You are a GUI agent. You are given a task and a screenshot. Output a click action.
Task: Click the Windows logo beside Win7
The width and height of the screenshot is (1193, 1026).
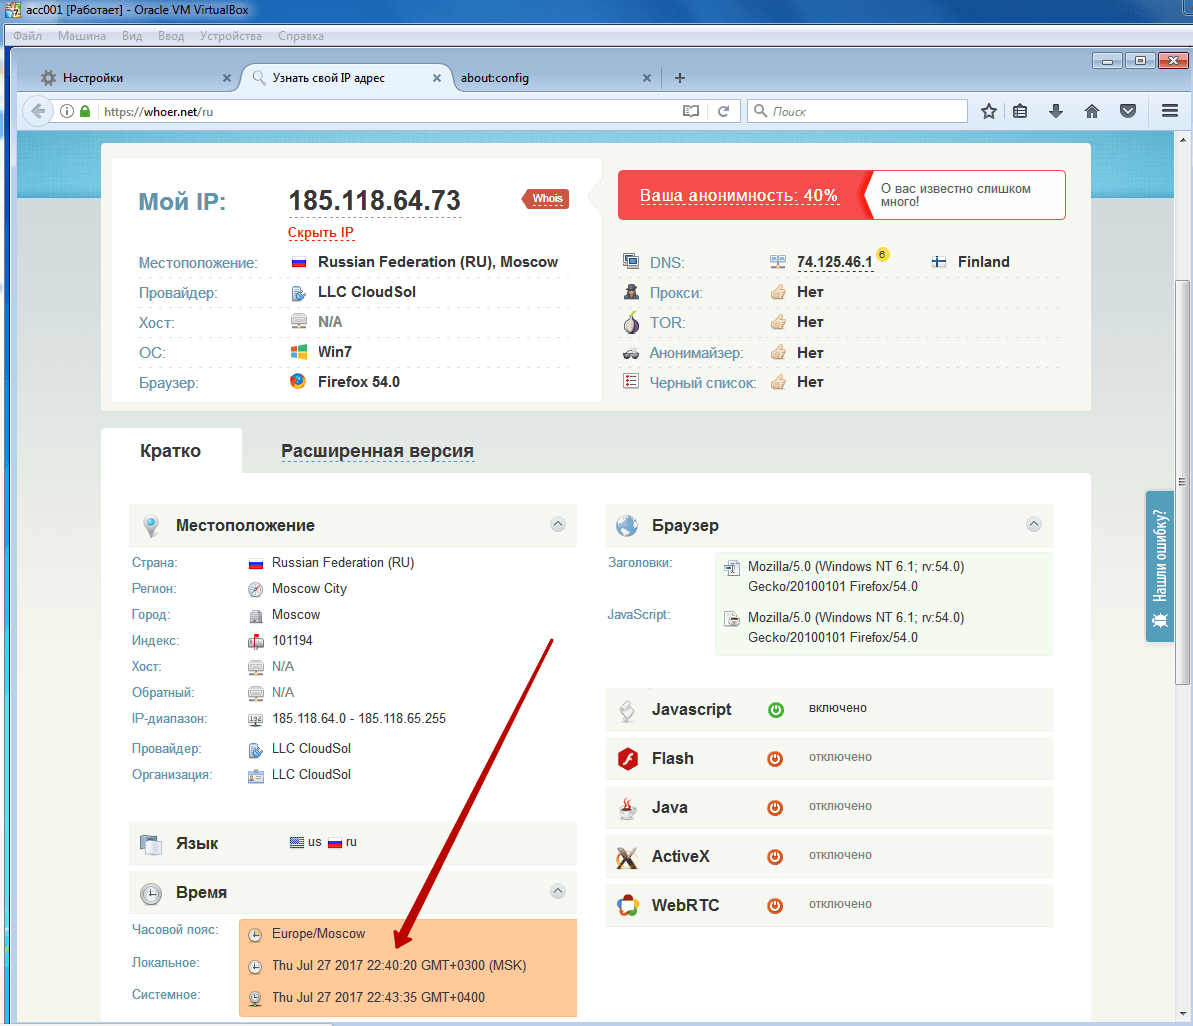click(298, 351)
